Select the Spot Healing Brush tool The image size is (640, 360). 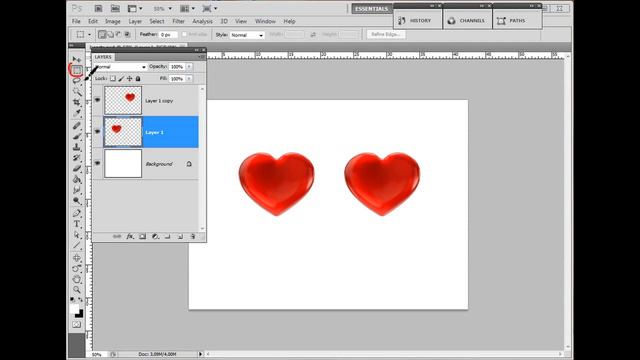[x=76, y=126]
